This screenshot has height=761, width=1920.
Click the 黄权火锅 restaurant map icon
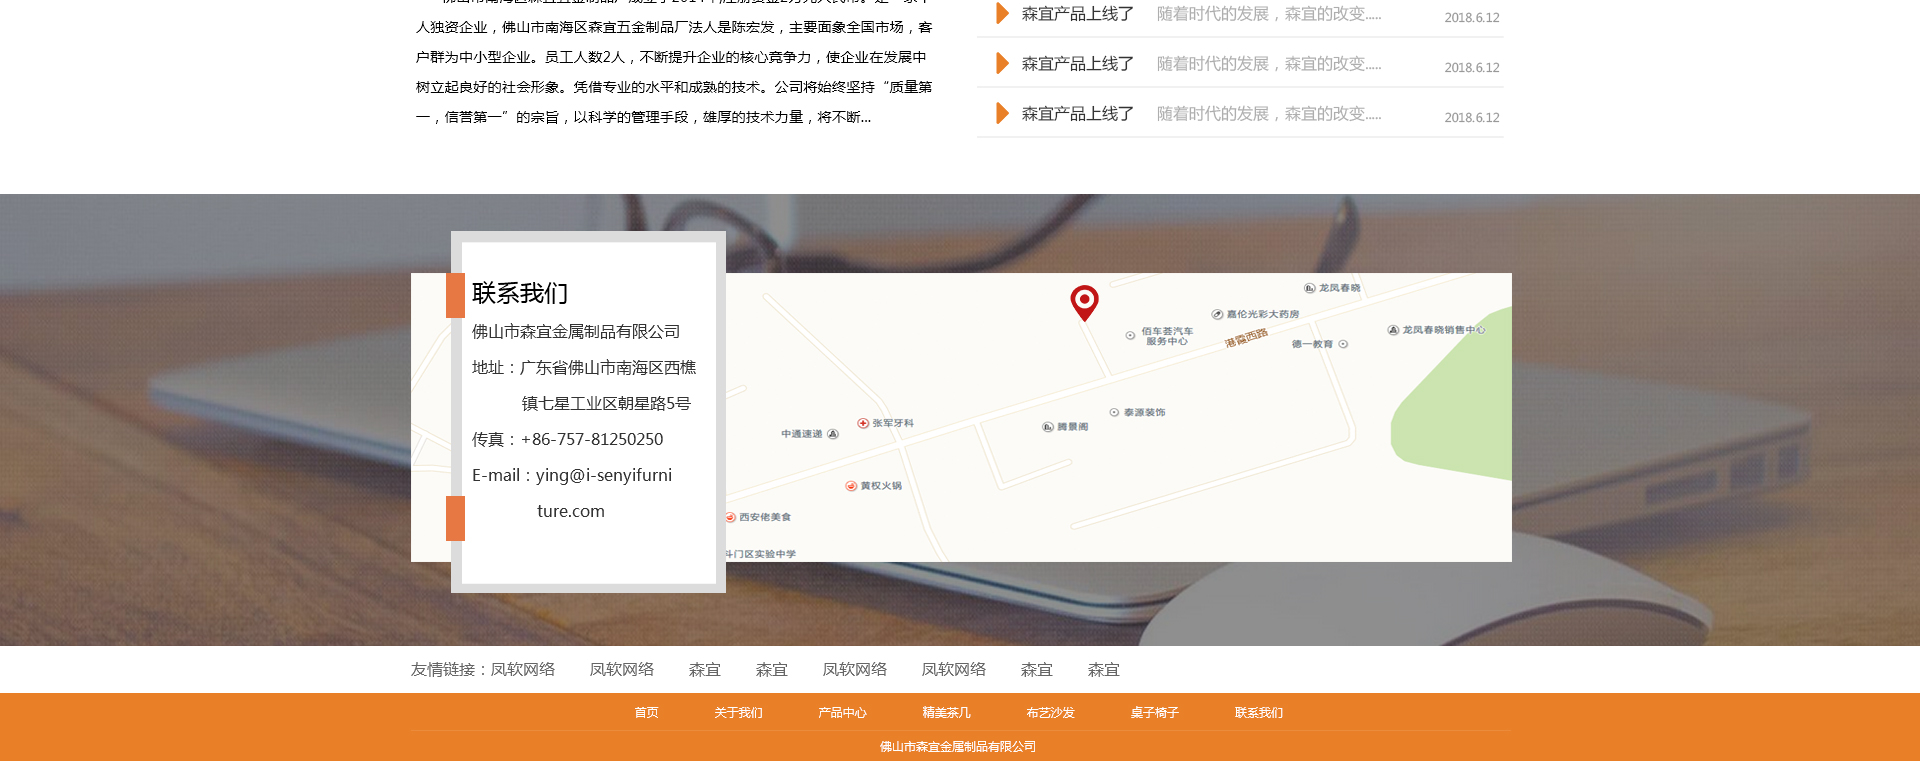tap(851, 486)
